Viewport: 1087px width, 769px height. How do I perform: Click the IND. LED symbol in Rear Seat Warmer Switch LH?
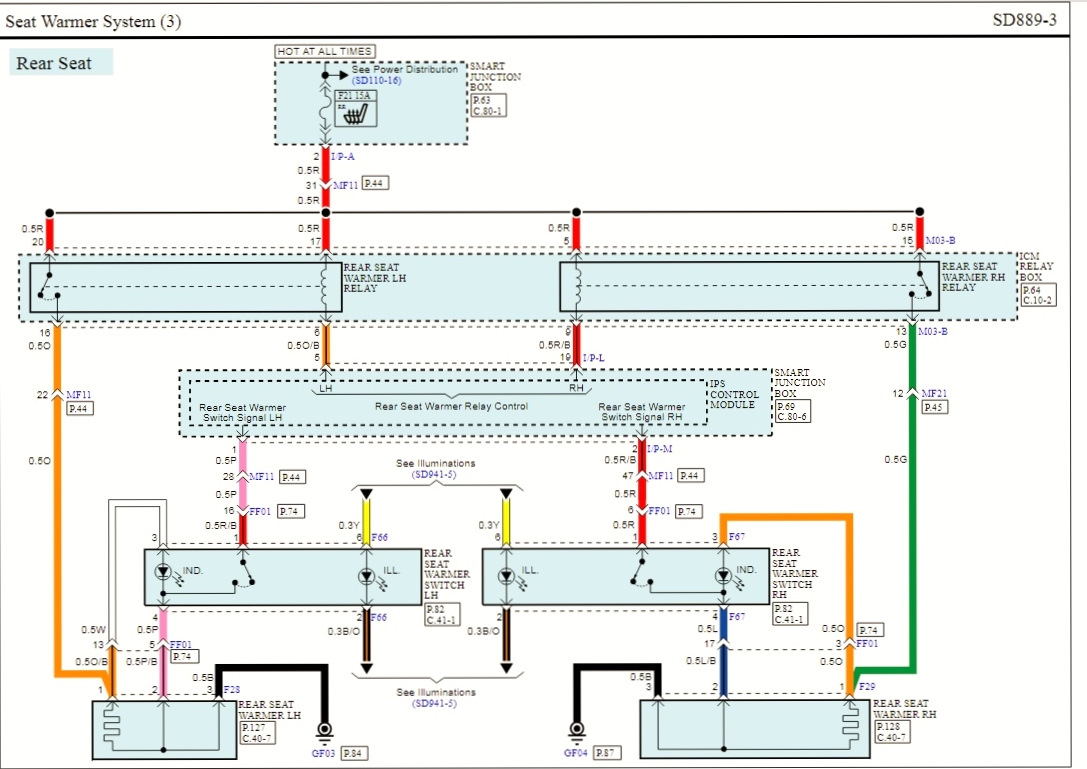tap(163, 573)
